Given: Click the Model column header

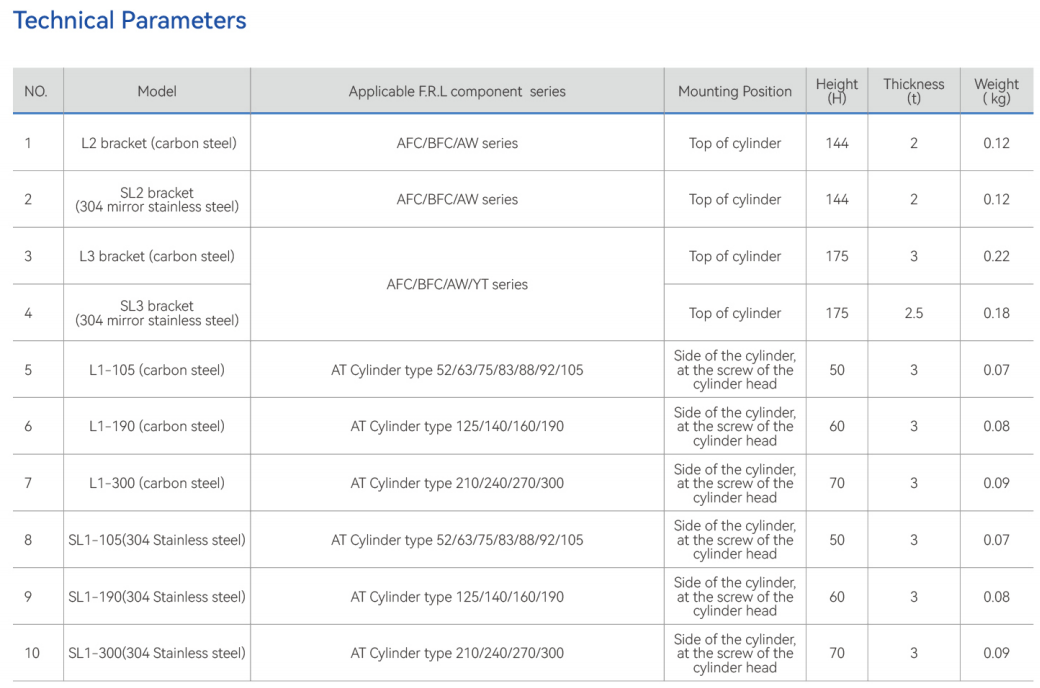Looking at the screenshot, I should 157,92.
